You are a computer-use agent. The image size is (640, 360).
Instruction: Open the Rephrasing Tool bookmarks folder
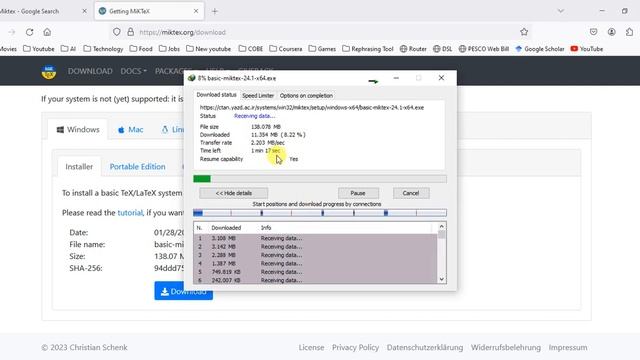(x=368, y=49)
